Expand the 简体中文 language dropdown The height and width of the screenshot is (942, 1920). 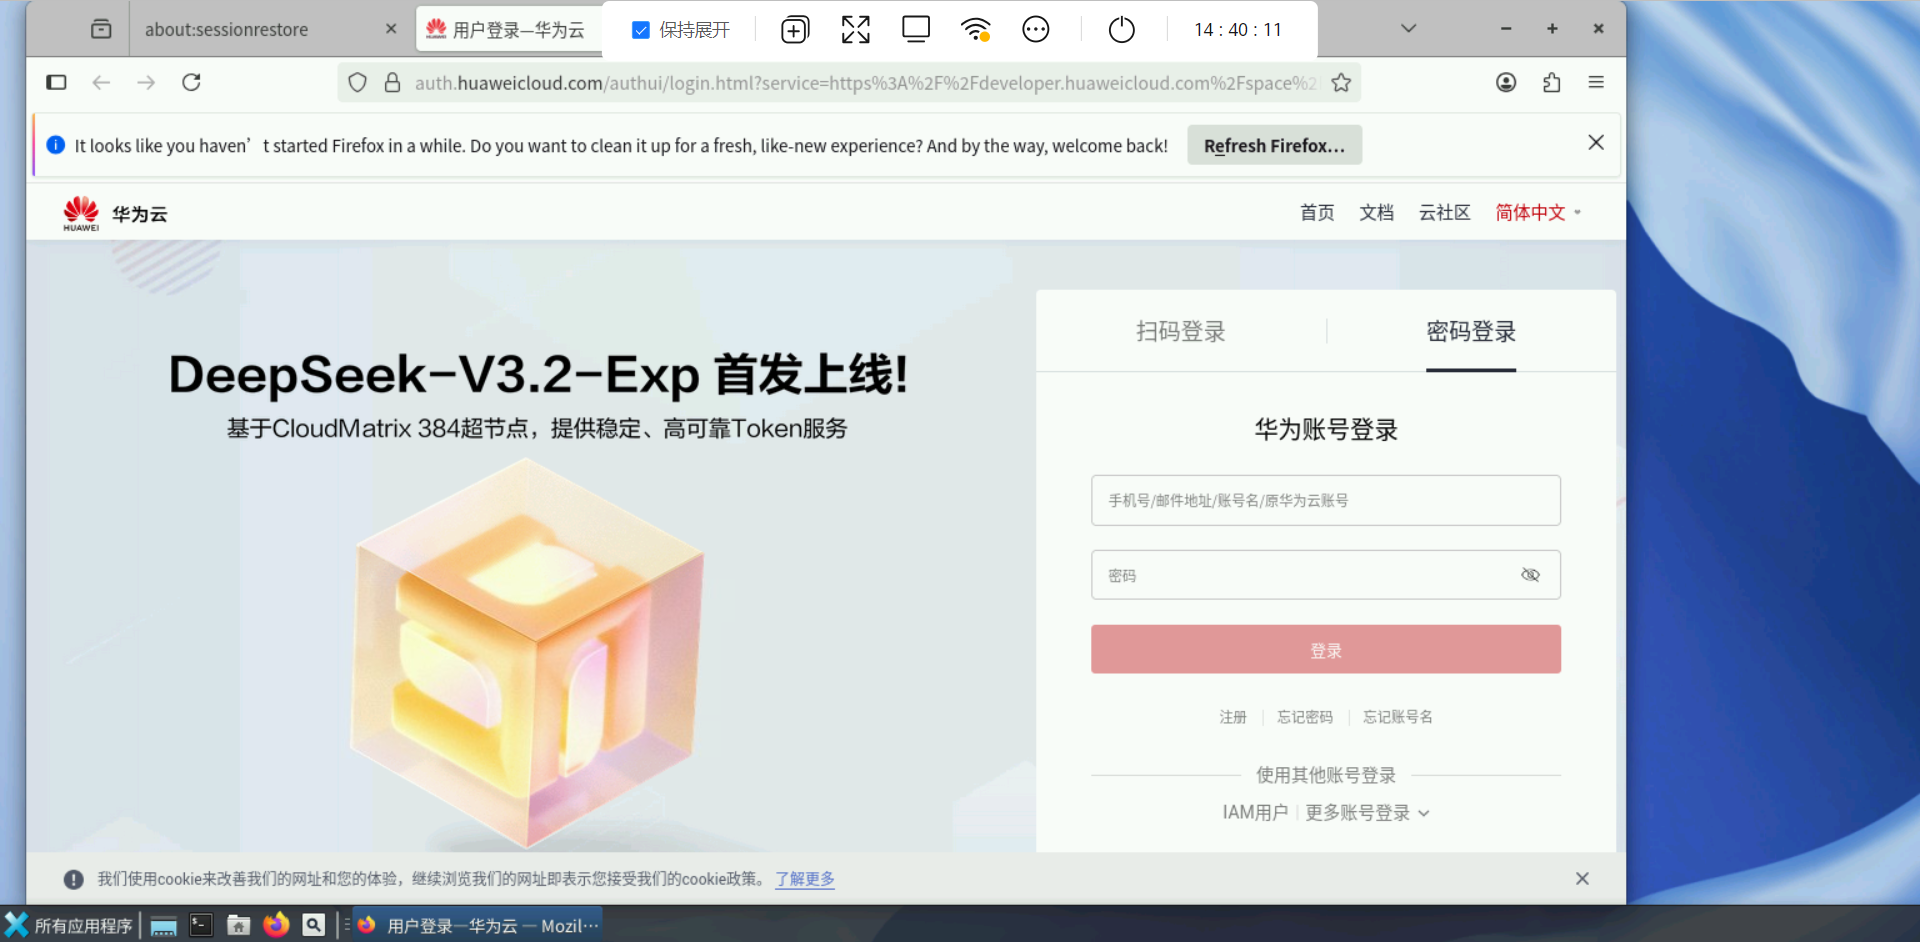tap(1538, 212)
